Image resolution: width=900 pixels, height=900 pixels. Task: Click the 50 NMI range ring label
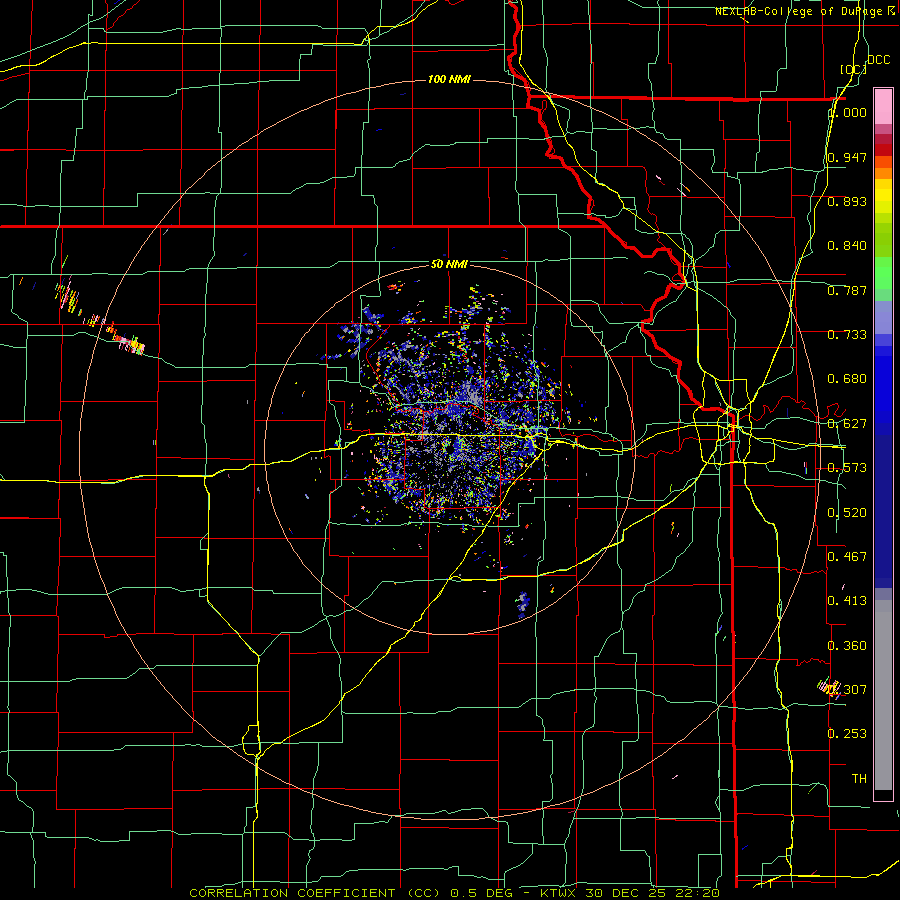(449, 264)
